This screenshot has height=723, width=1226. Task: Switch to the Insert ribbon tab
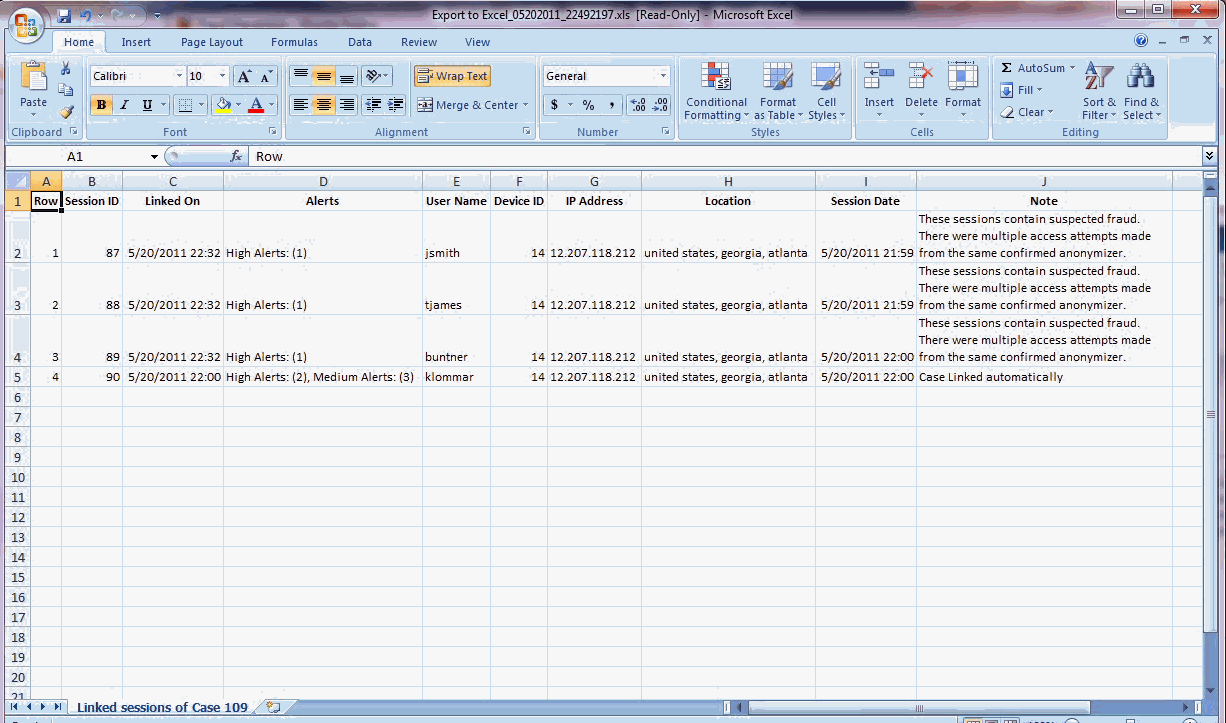click(x=135, y=42)
